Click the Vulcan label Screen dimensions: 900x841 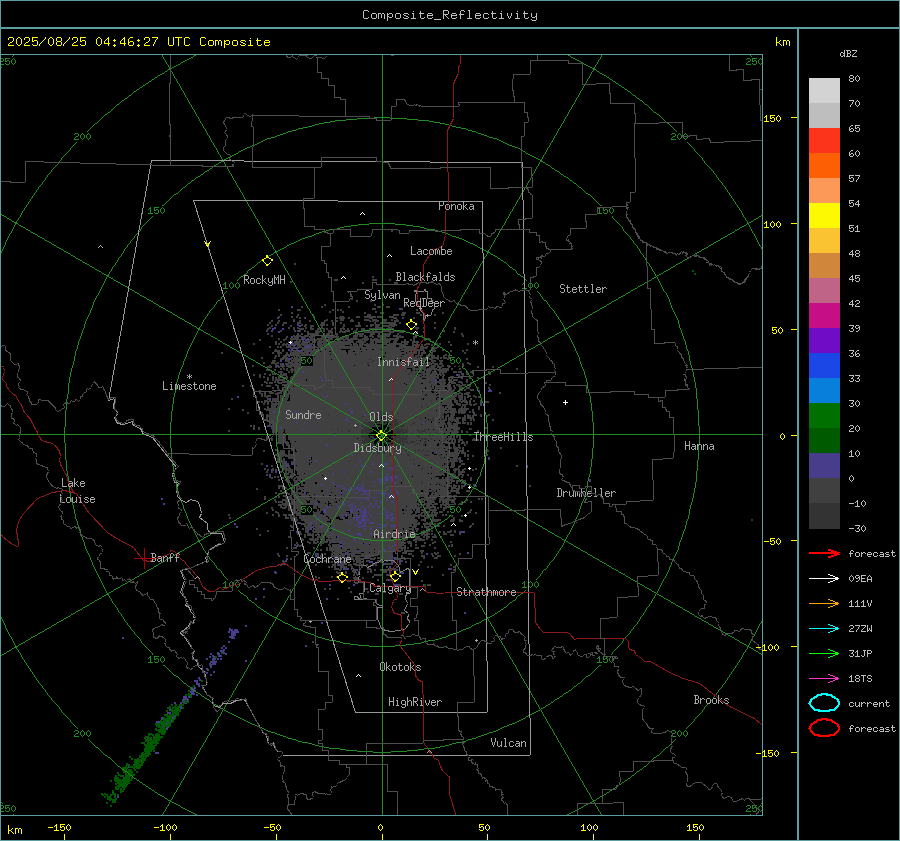(x=508, y=743)
